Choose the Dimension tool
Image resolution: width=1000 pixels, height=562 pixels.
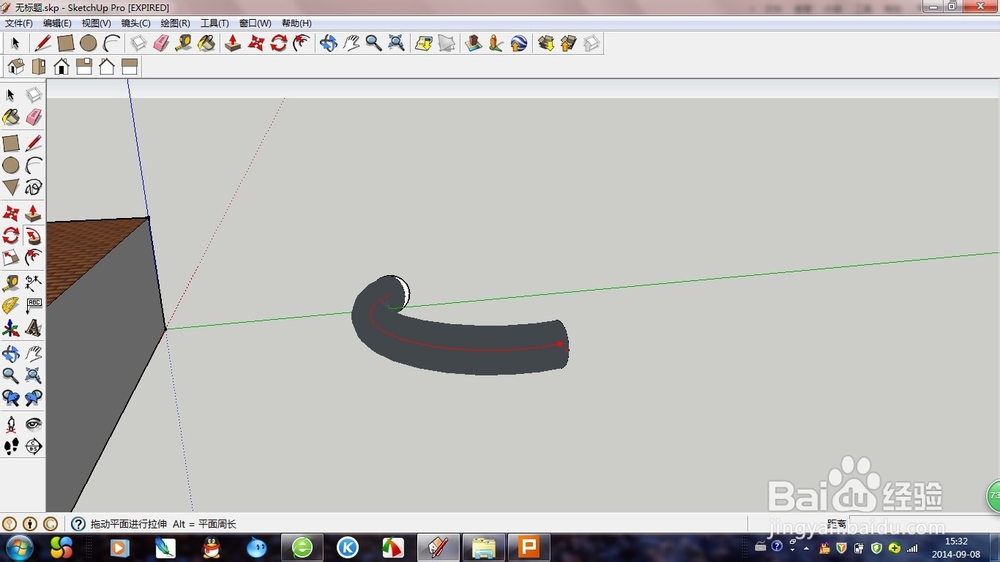point(33,283)
